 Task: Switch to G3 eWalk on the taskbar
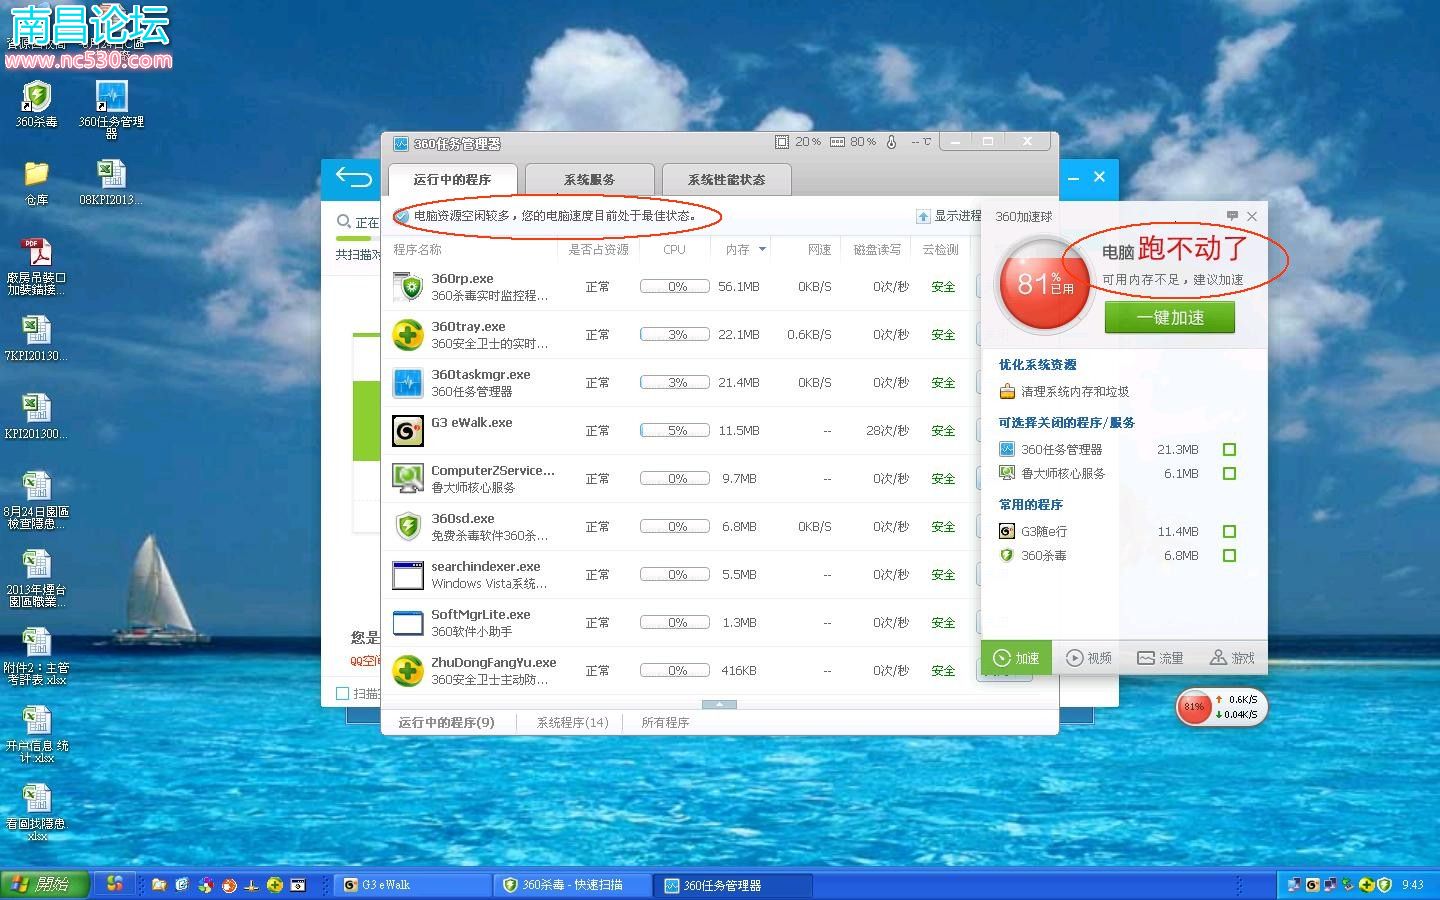(x=413, y=885)
